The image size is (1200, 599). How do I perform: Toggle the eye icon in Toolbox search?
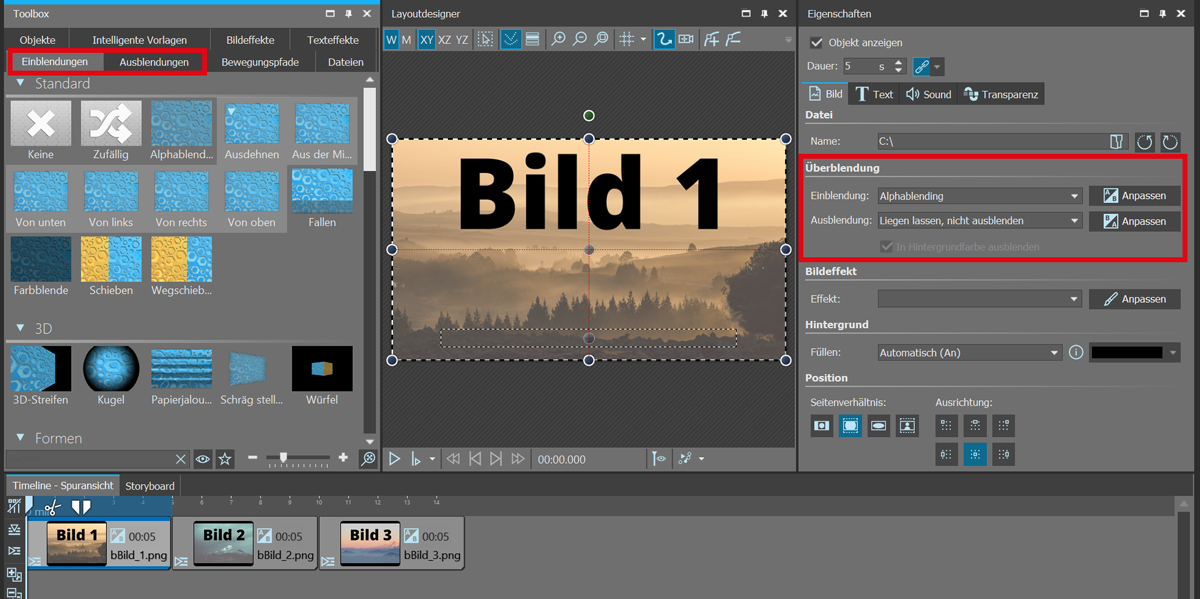click(203, 459)
